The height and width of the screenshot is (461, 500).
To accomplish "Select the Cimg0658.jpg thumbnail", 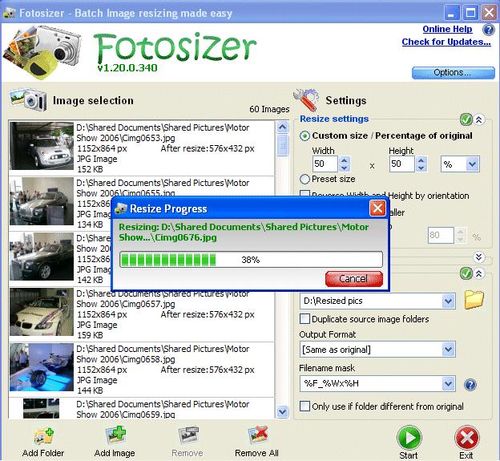I will [42, 367].
